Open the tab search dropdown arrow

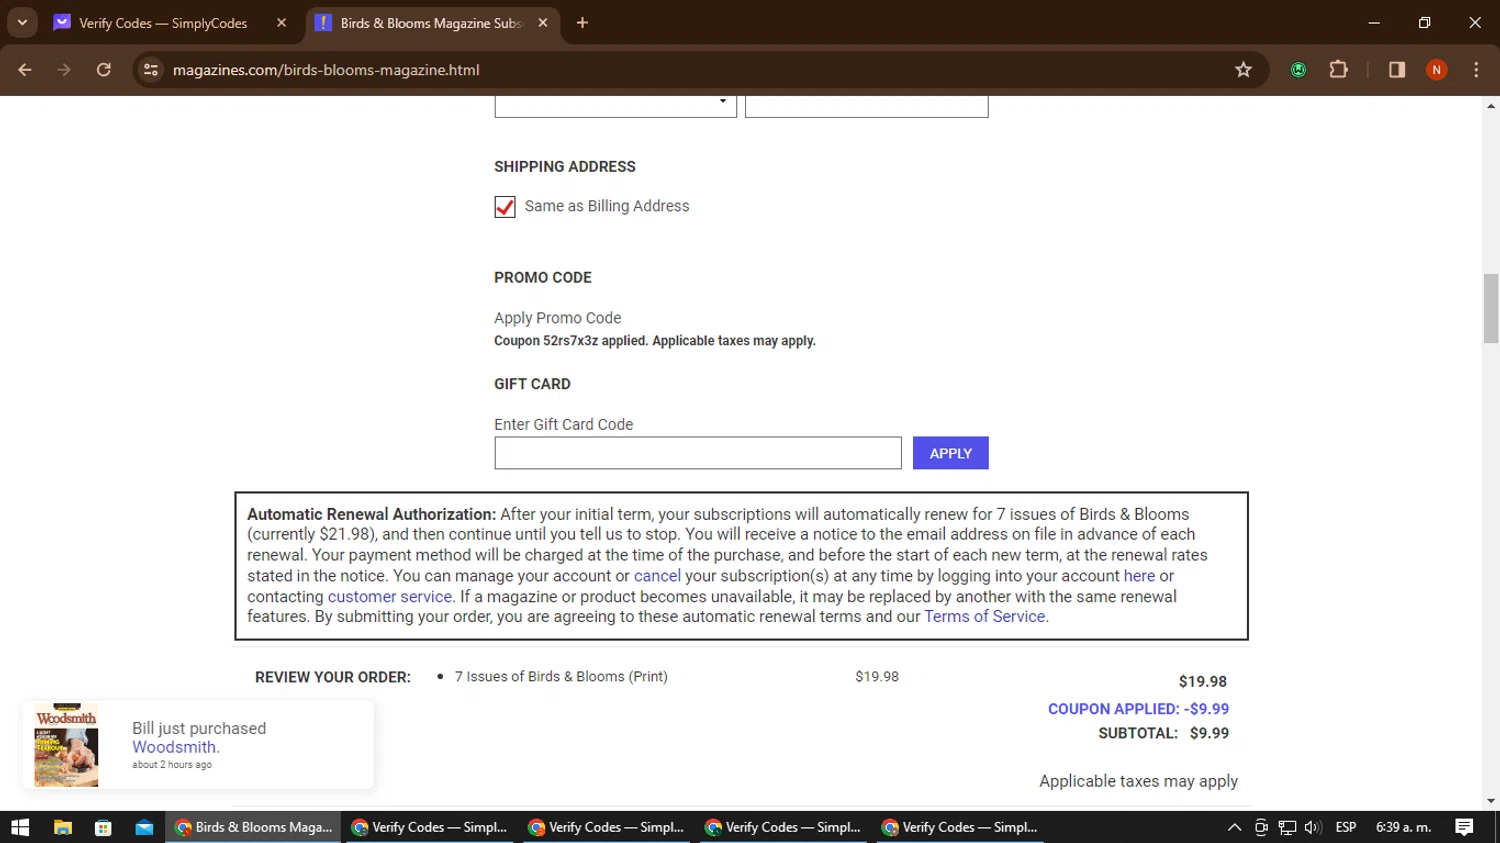click(22, 22)
